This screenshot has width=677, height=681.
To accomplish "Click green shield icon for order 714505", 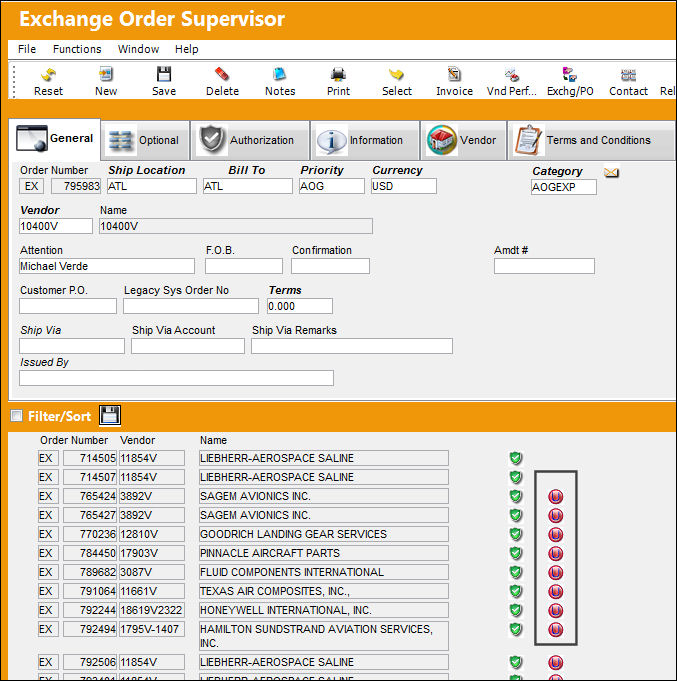I will point(515,458).
